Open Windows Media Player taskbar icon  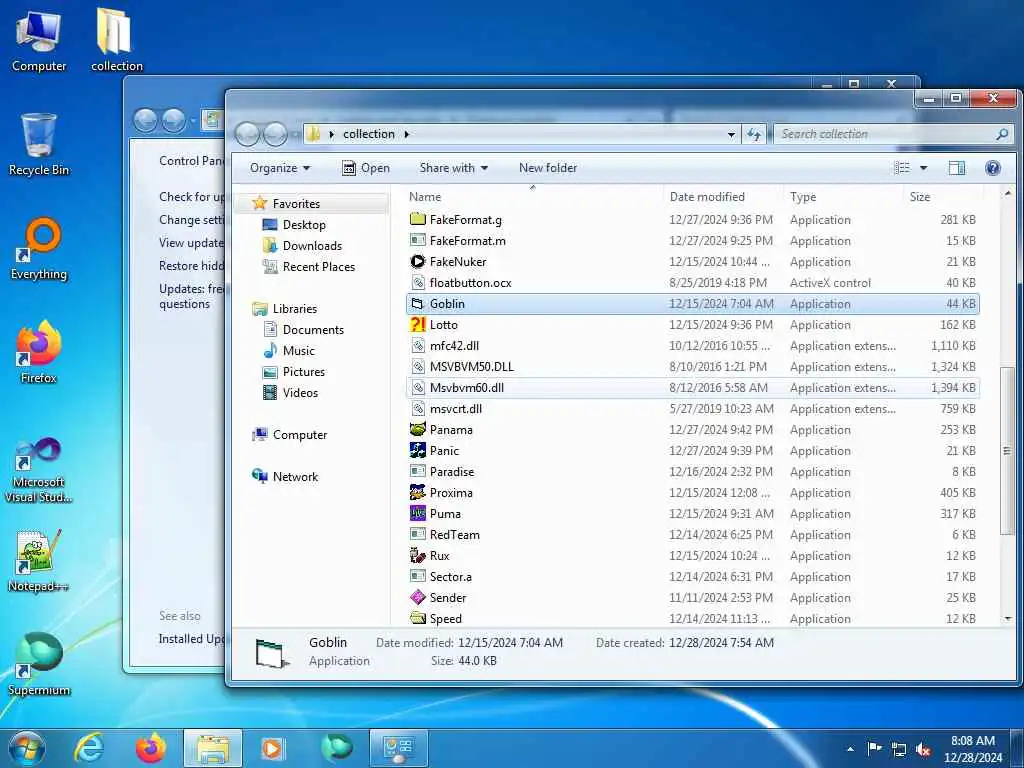pos(272,748)
